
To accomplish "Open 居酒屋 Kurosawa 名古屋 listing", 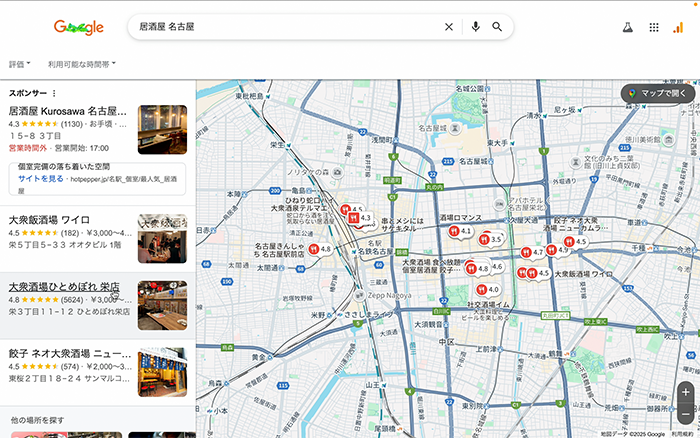I will [67, 111].
